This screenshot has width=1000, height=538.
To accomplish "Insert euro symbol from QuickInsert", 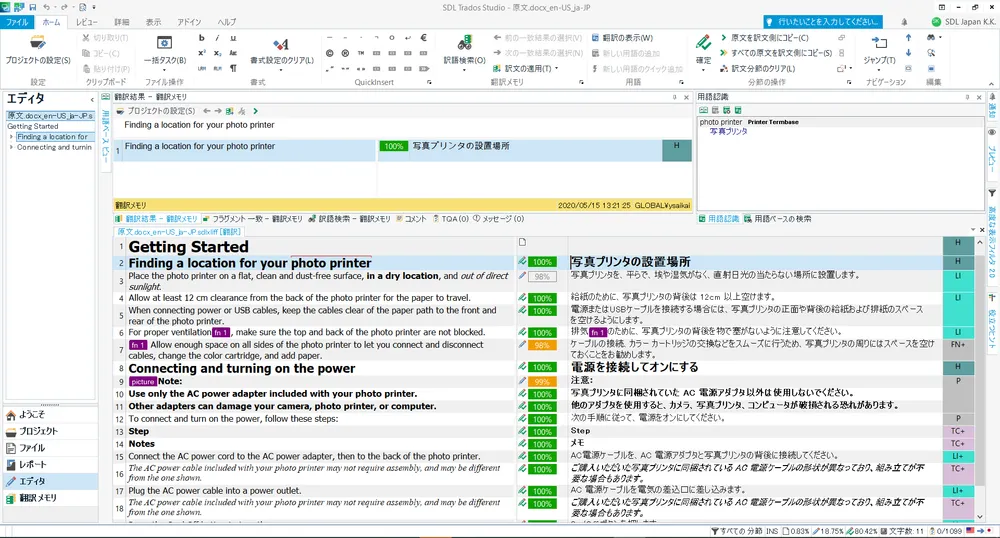I will click(x=423, y=38).
